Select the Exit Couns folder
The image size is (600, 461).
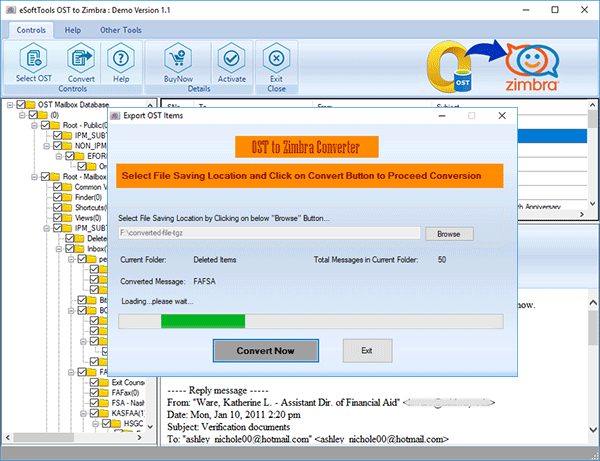pos(128,382)
